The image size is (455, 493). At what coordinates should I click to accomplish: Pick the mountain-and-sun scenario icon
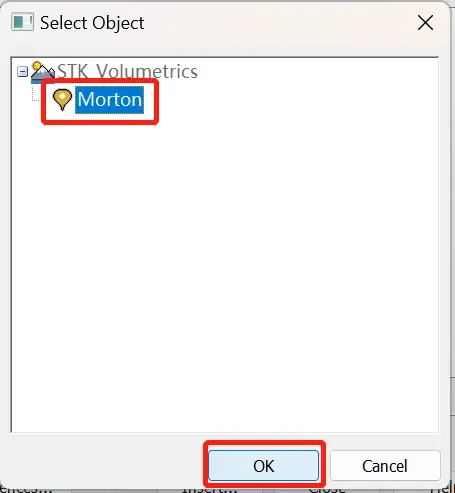pos(43,72)
